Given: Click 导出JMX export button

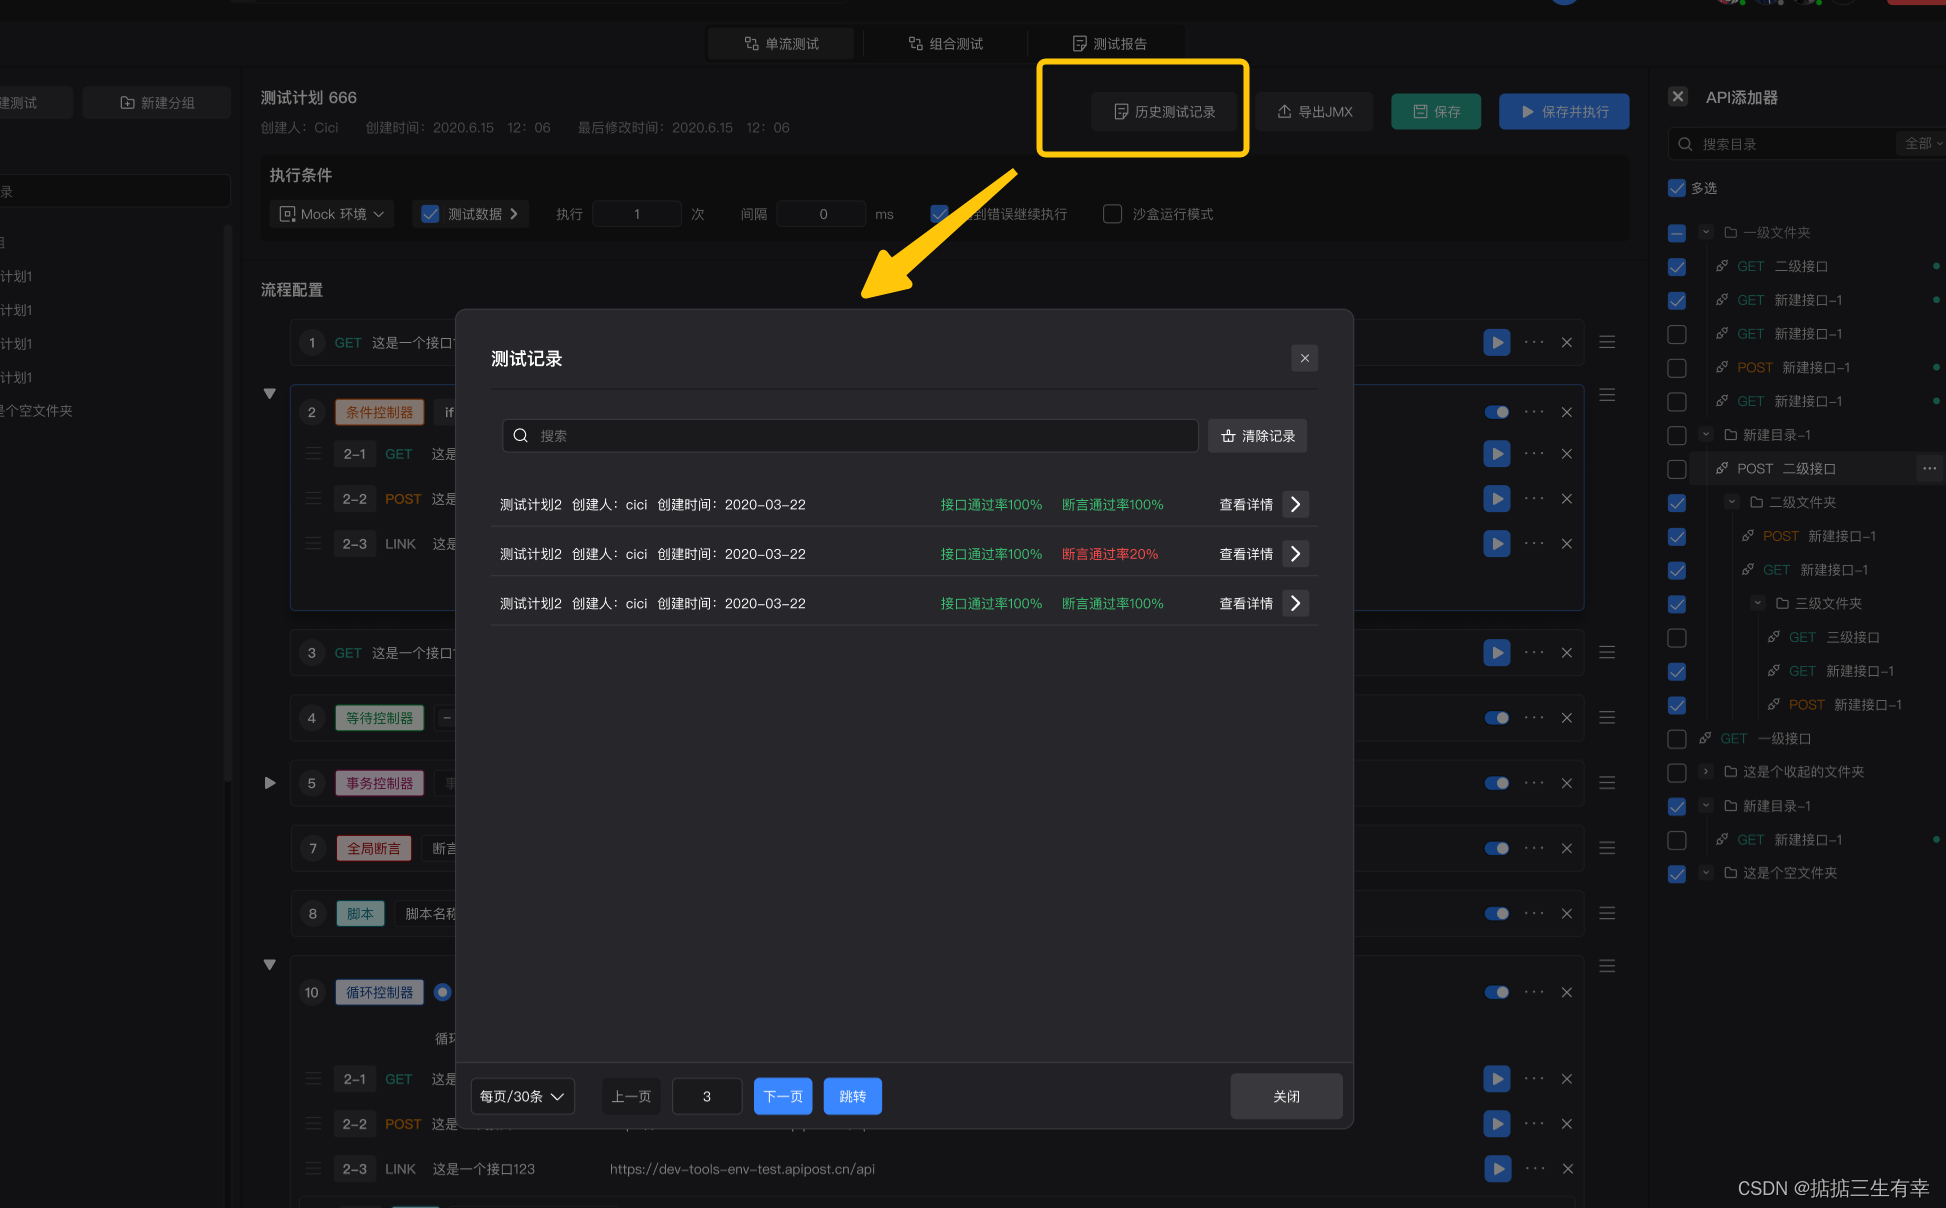Looking at the screenshot, I should 1314,112.
